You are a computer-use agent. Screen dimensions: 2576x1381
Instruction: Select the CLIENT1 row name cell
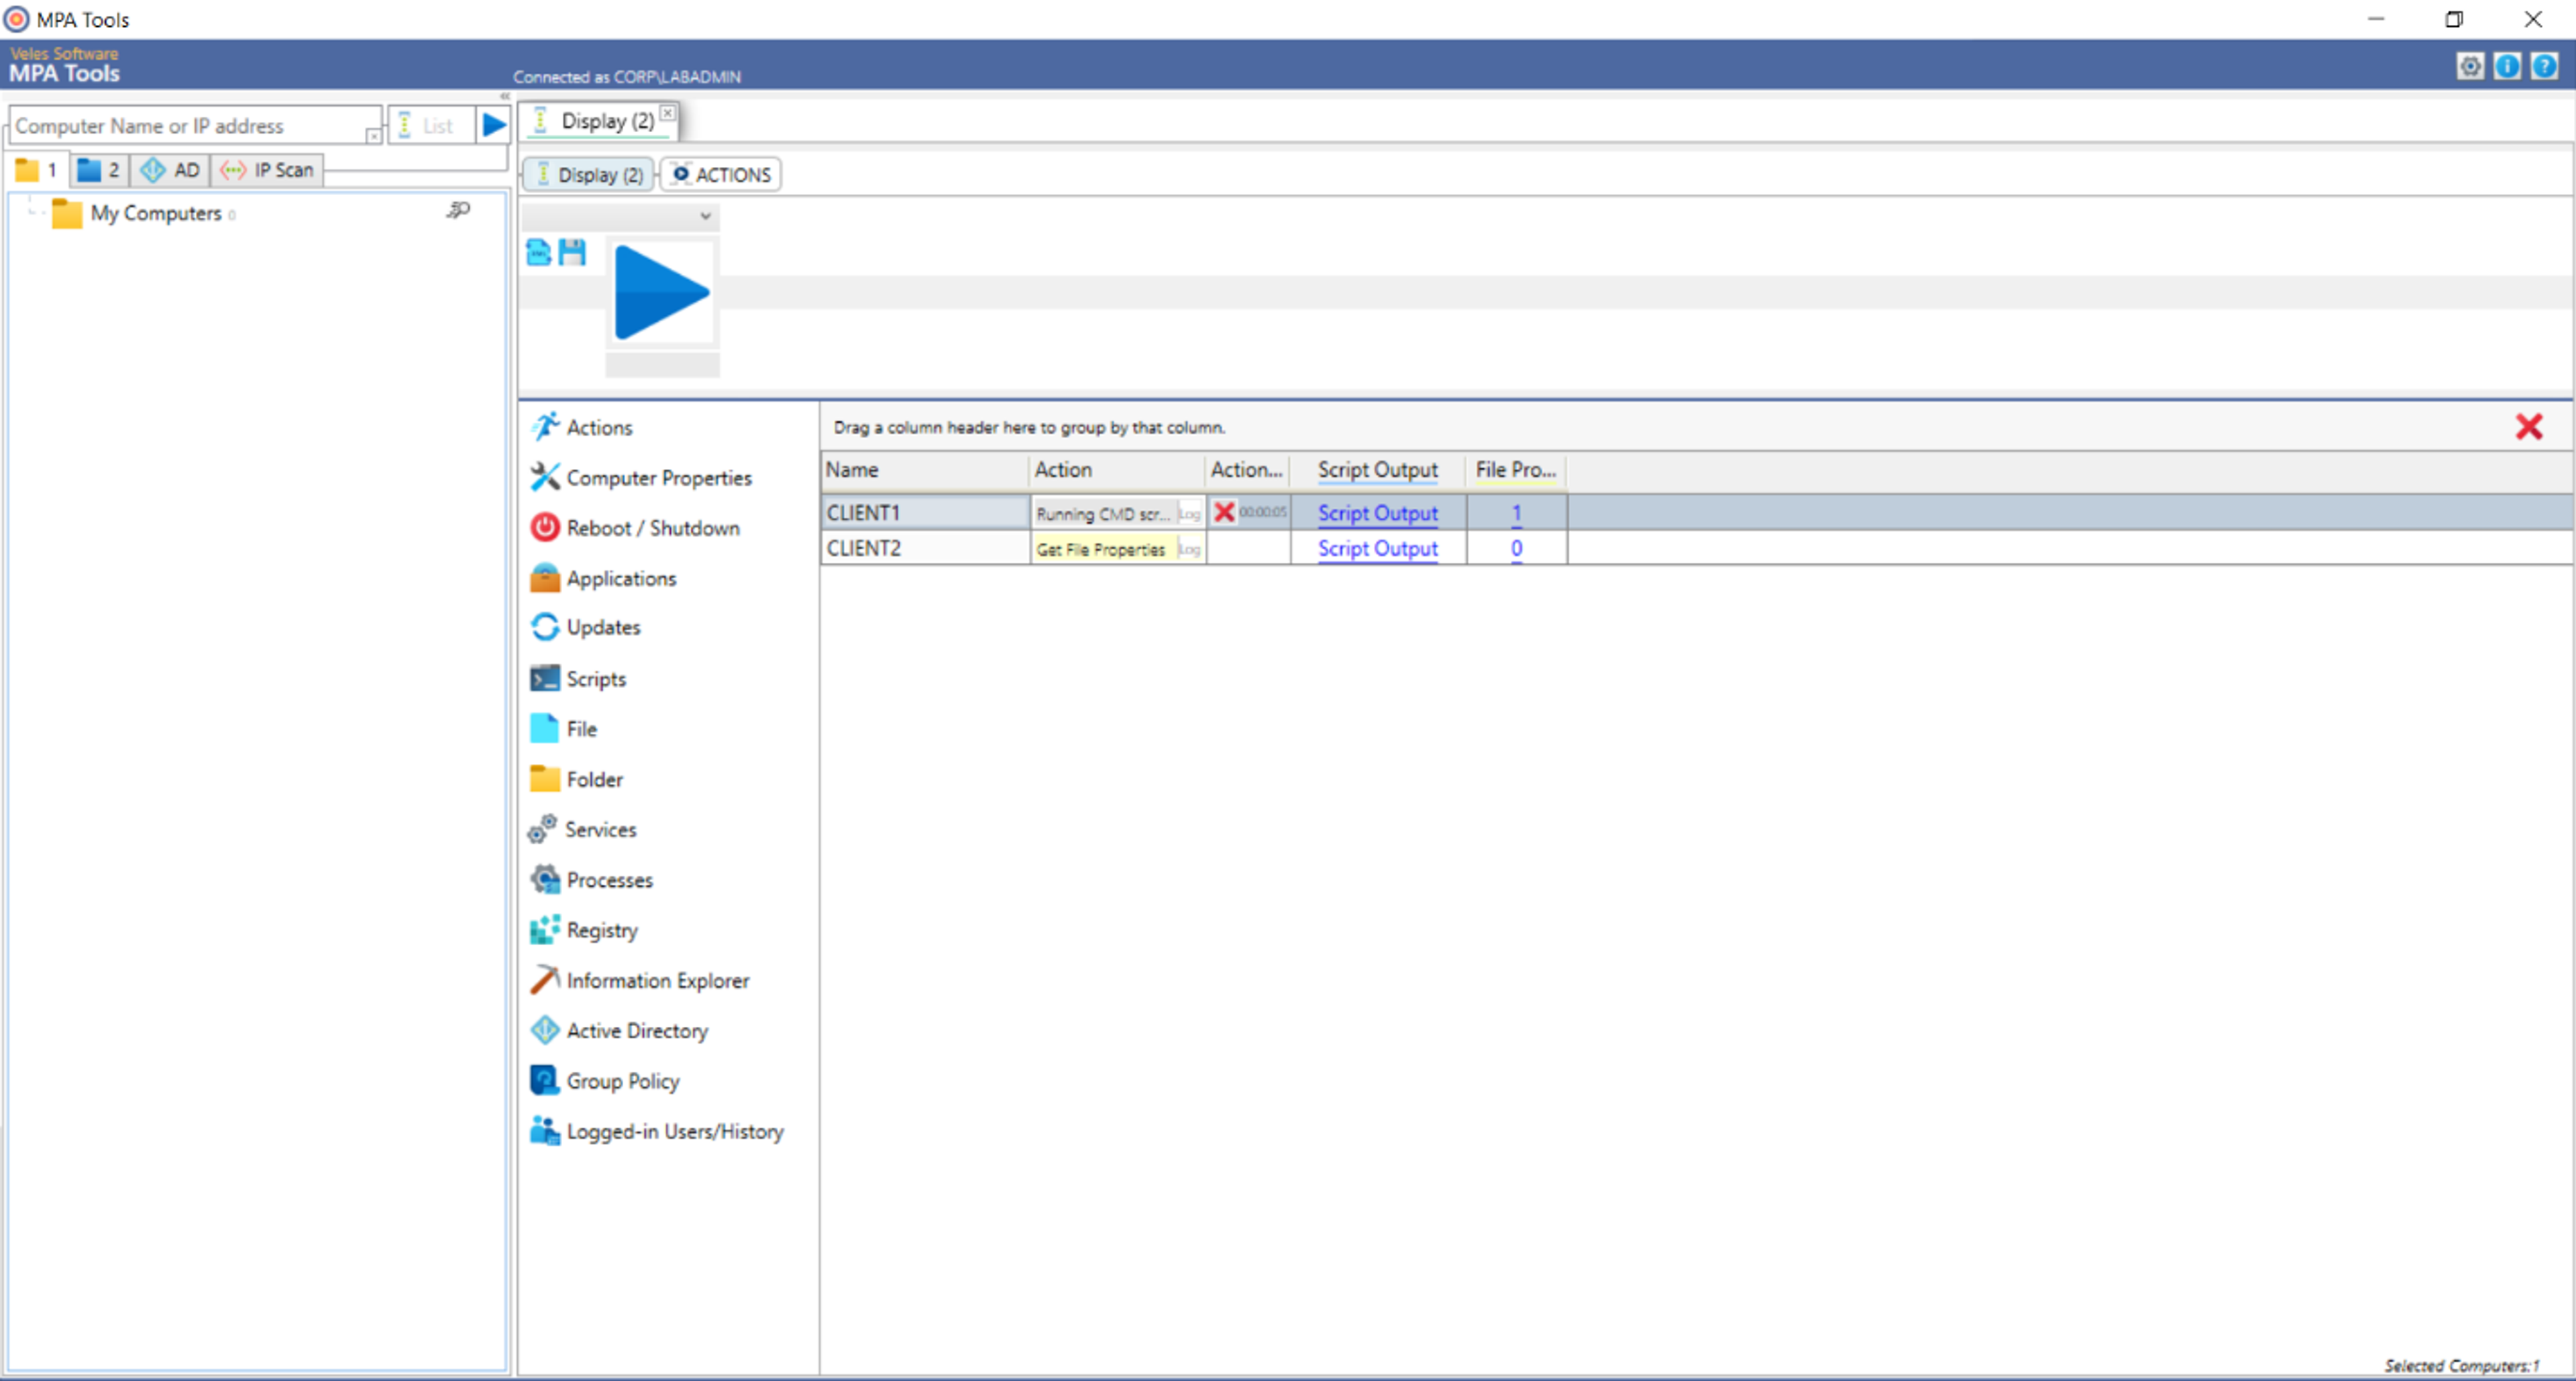[925, 513]
